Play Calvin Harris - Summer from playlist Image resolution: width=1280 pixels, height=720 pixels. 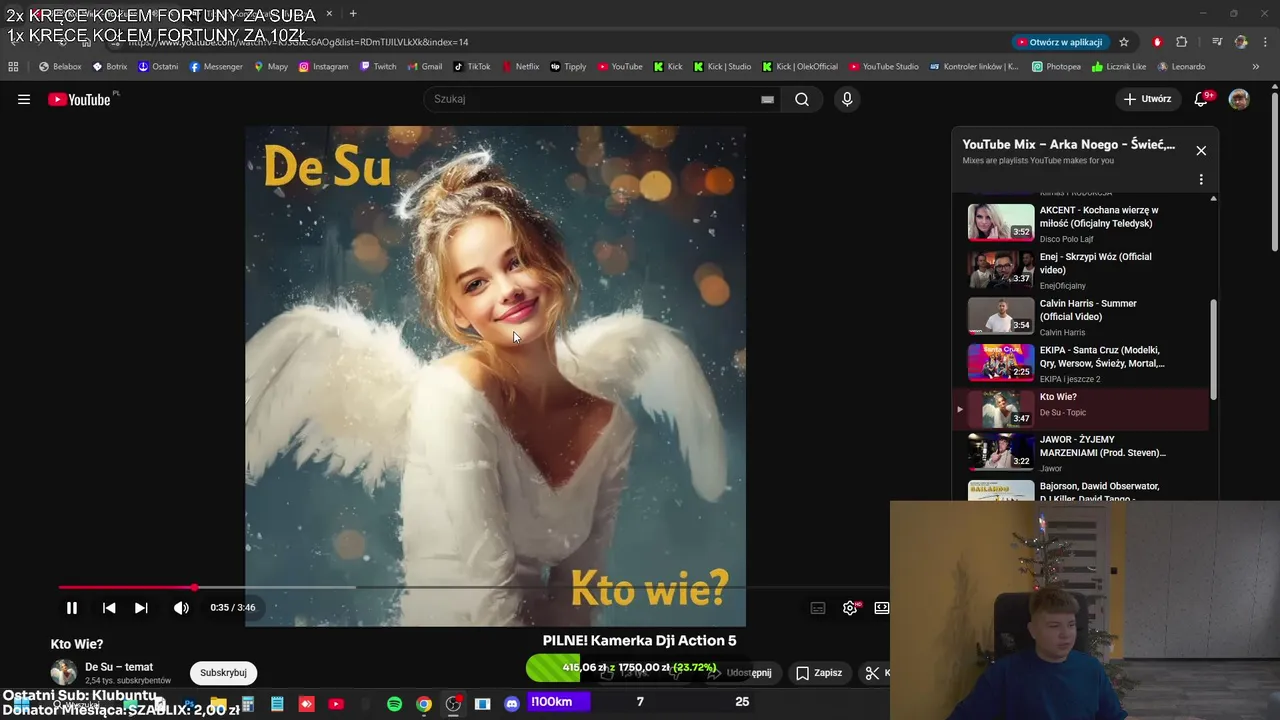1082,316
